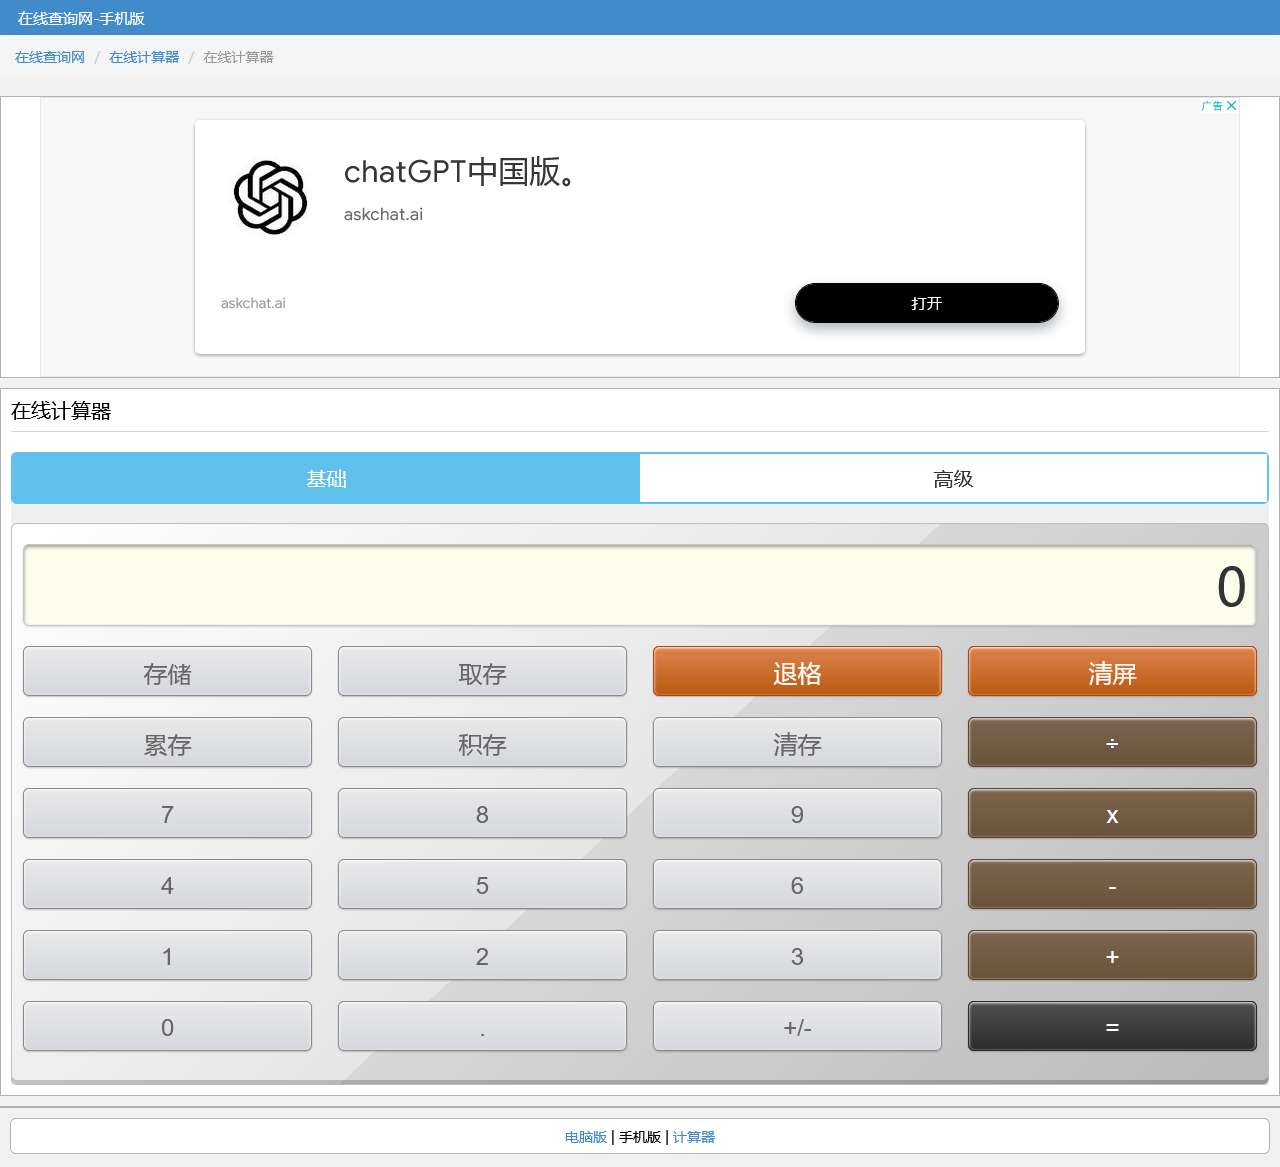
Task: Clear the display with 清屏 button
Action: [x=1112, y=671]
